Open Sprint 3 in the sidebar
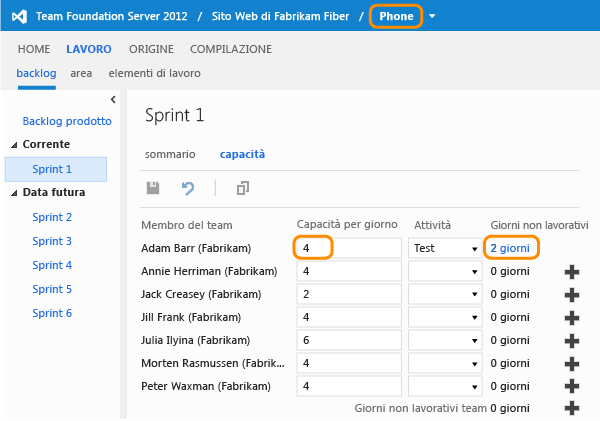 [x=52, y=241]
